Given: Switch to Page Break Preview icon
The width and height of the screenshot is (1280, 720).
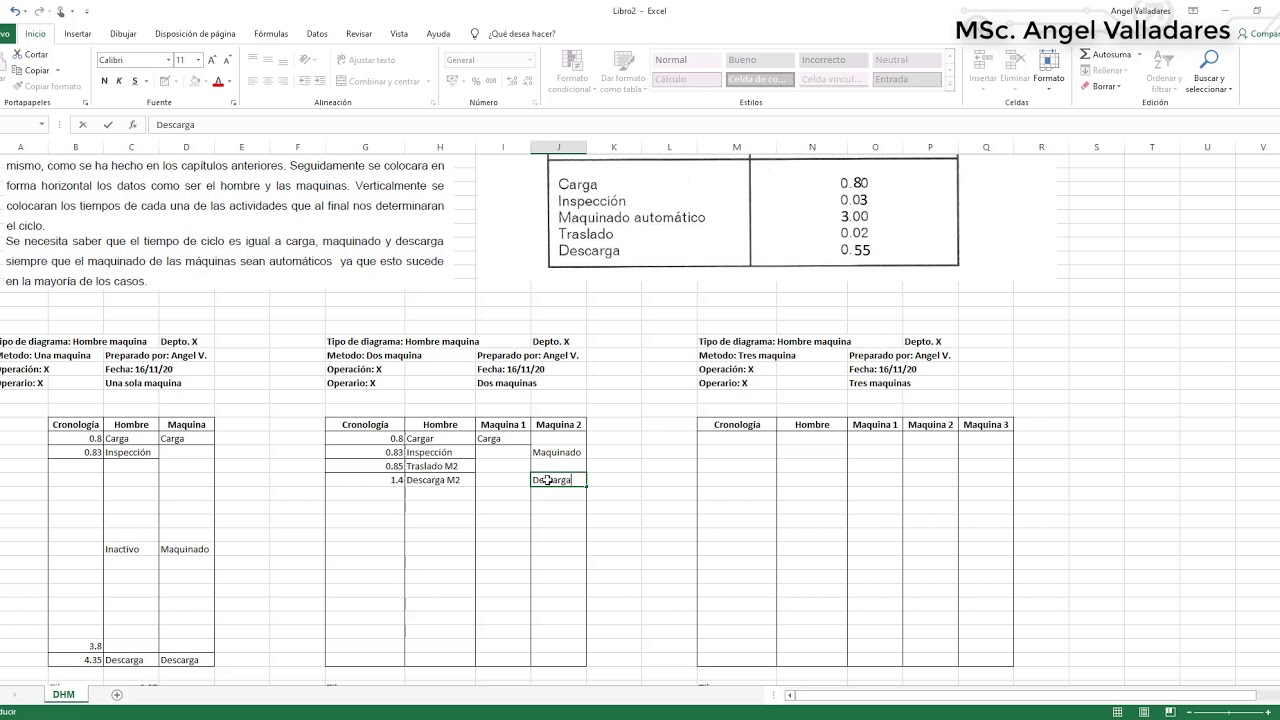Looking at the screenshot, I should 1171,712.
